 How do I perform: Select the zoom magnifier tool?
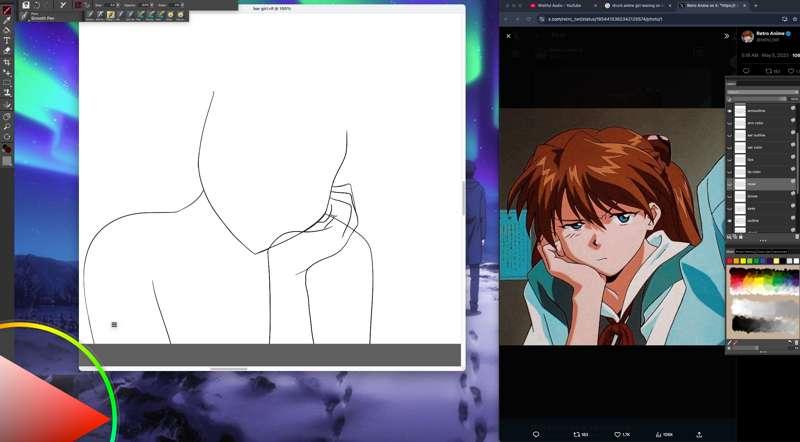(x=7, y=126)
